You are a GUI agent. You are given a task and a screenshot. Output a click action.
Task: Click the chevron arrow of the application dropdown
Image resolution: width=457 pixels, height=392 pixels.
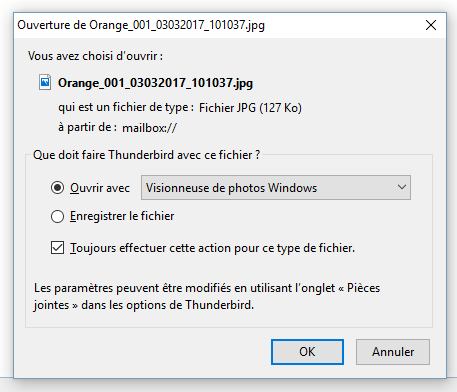click(402, 187)
